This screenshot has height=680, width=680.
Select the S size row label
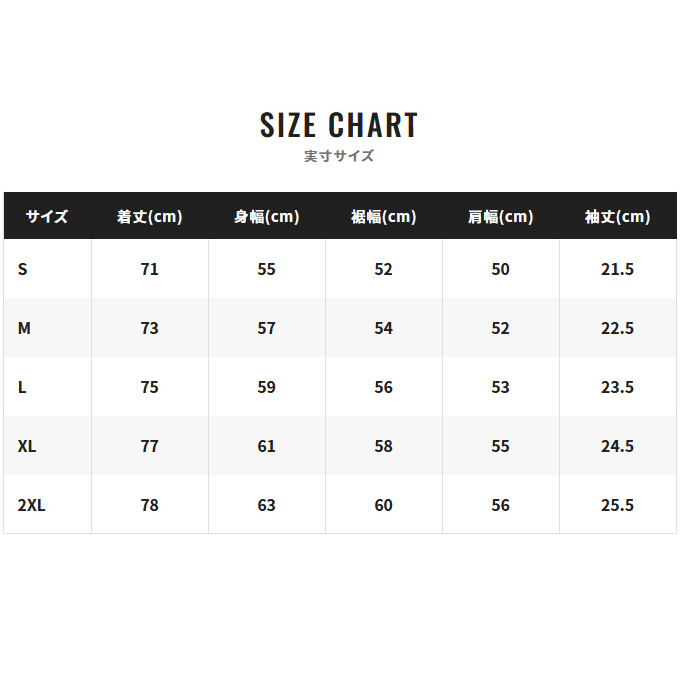tap(23, 269)
